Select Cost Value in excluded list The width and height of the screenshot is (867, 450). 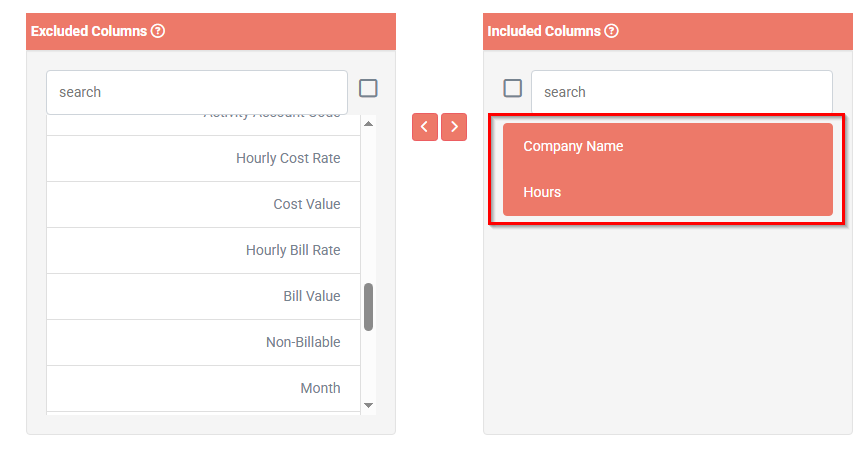203,205
